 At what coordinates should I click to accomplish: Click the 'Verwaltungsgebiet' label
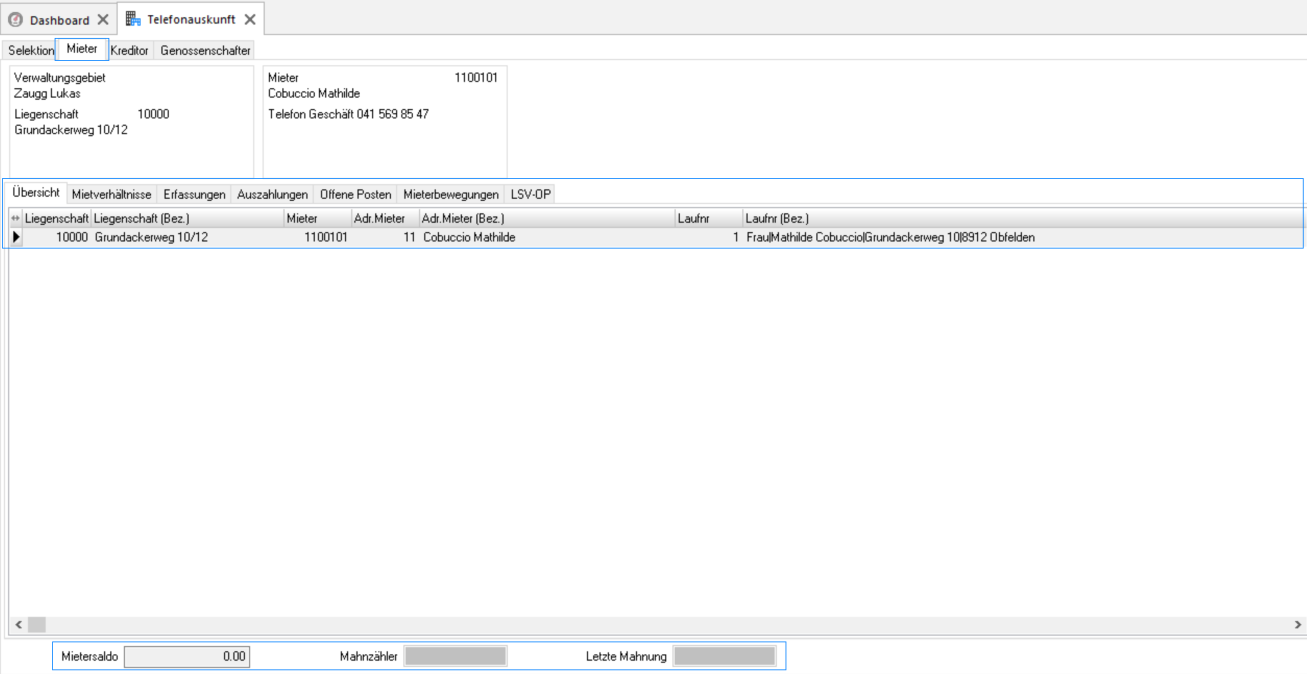60,78
